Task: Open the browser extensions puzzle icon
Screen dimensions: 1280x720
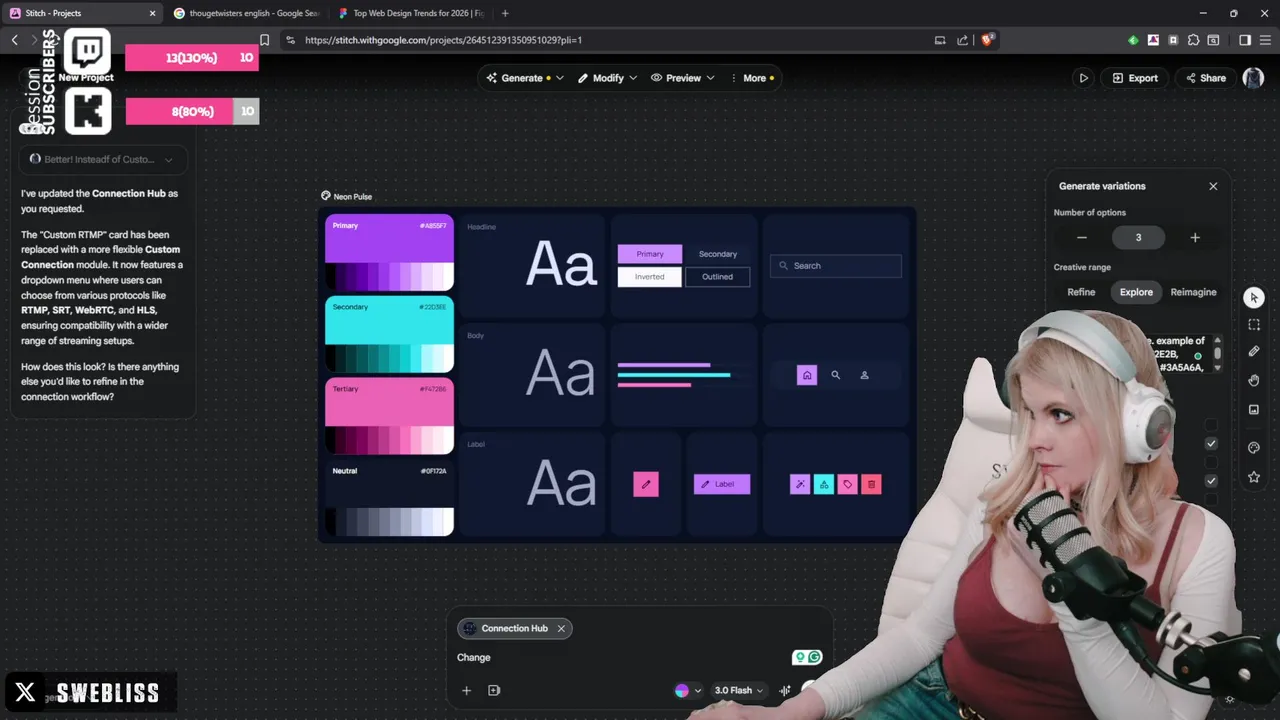Action: [x=1193, y=40]
